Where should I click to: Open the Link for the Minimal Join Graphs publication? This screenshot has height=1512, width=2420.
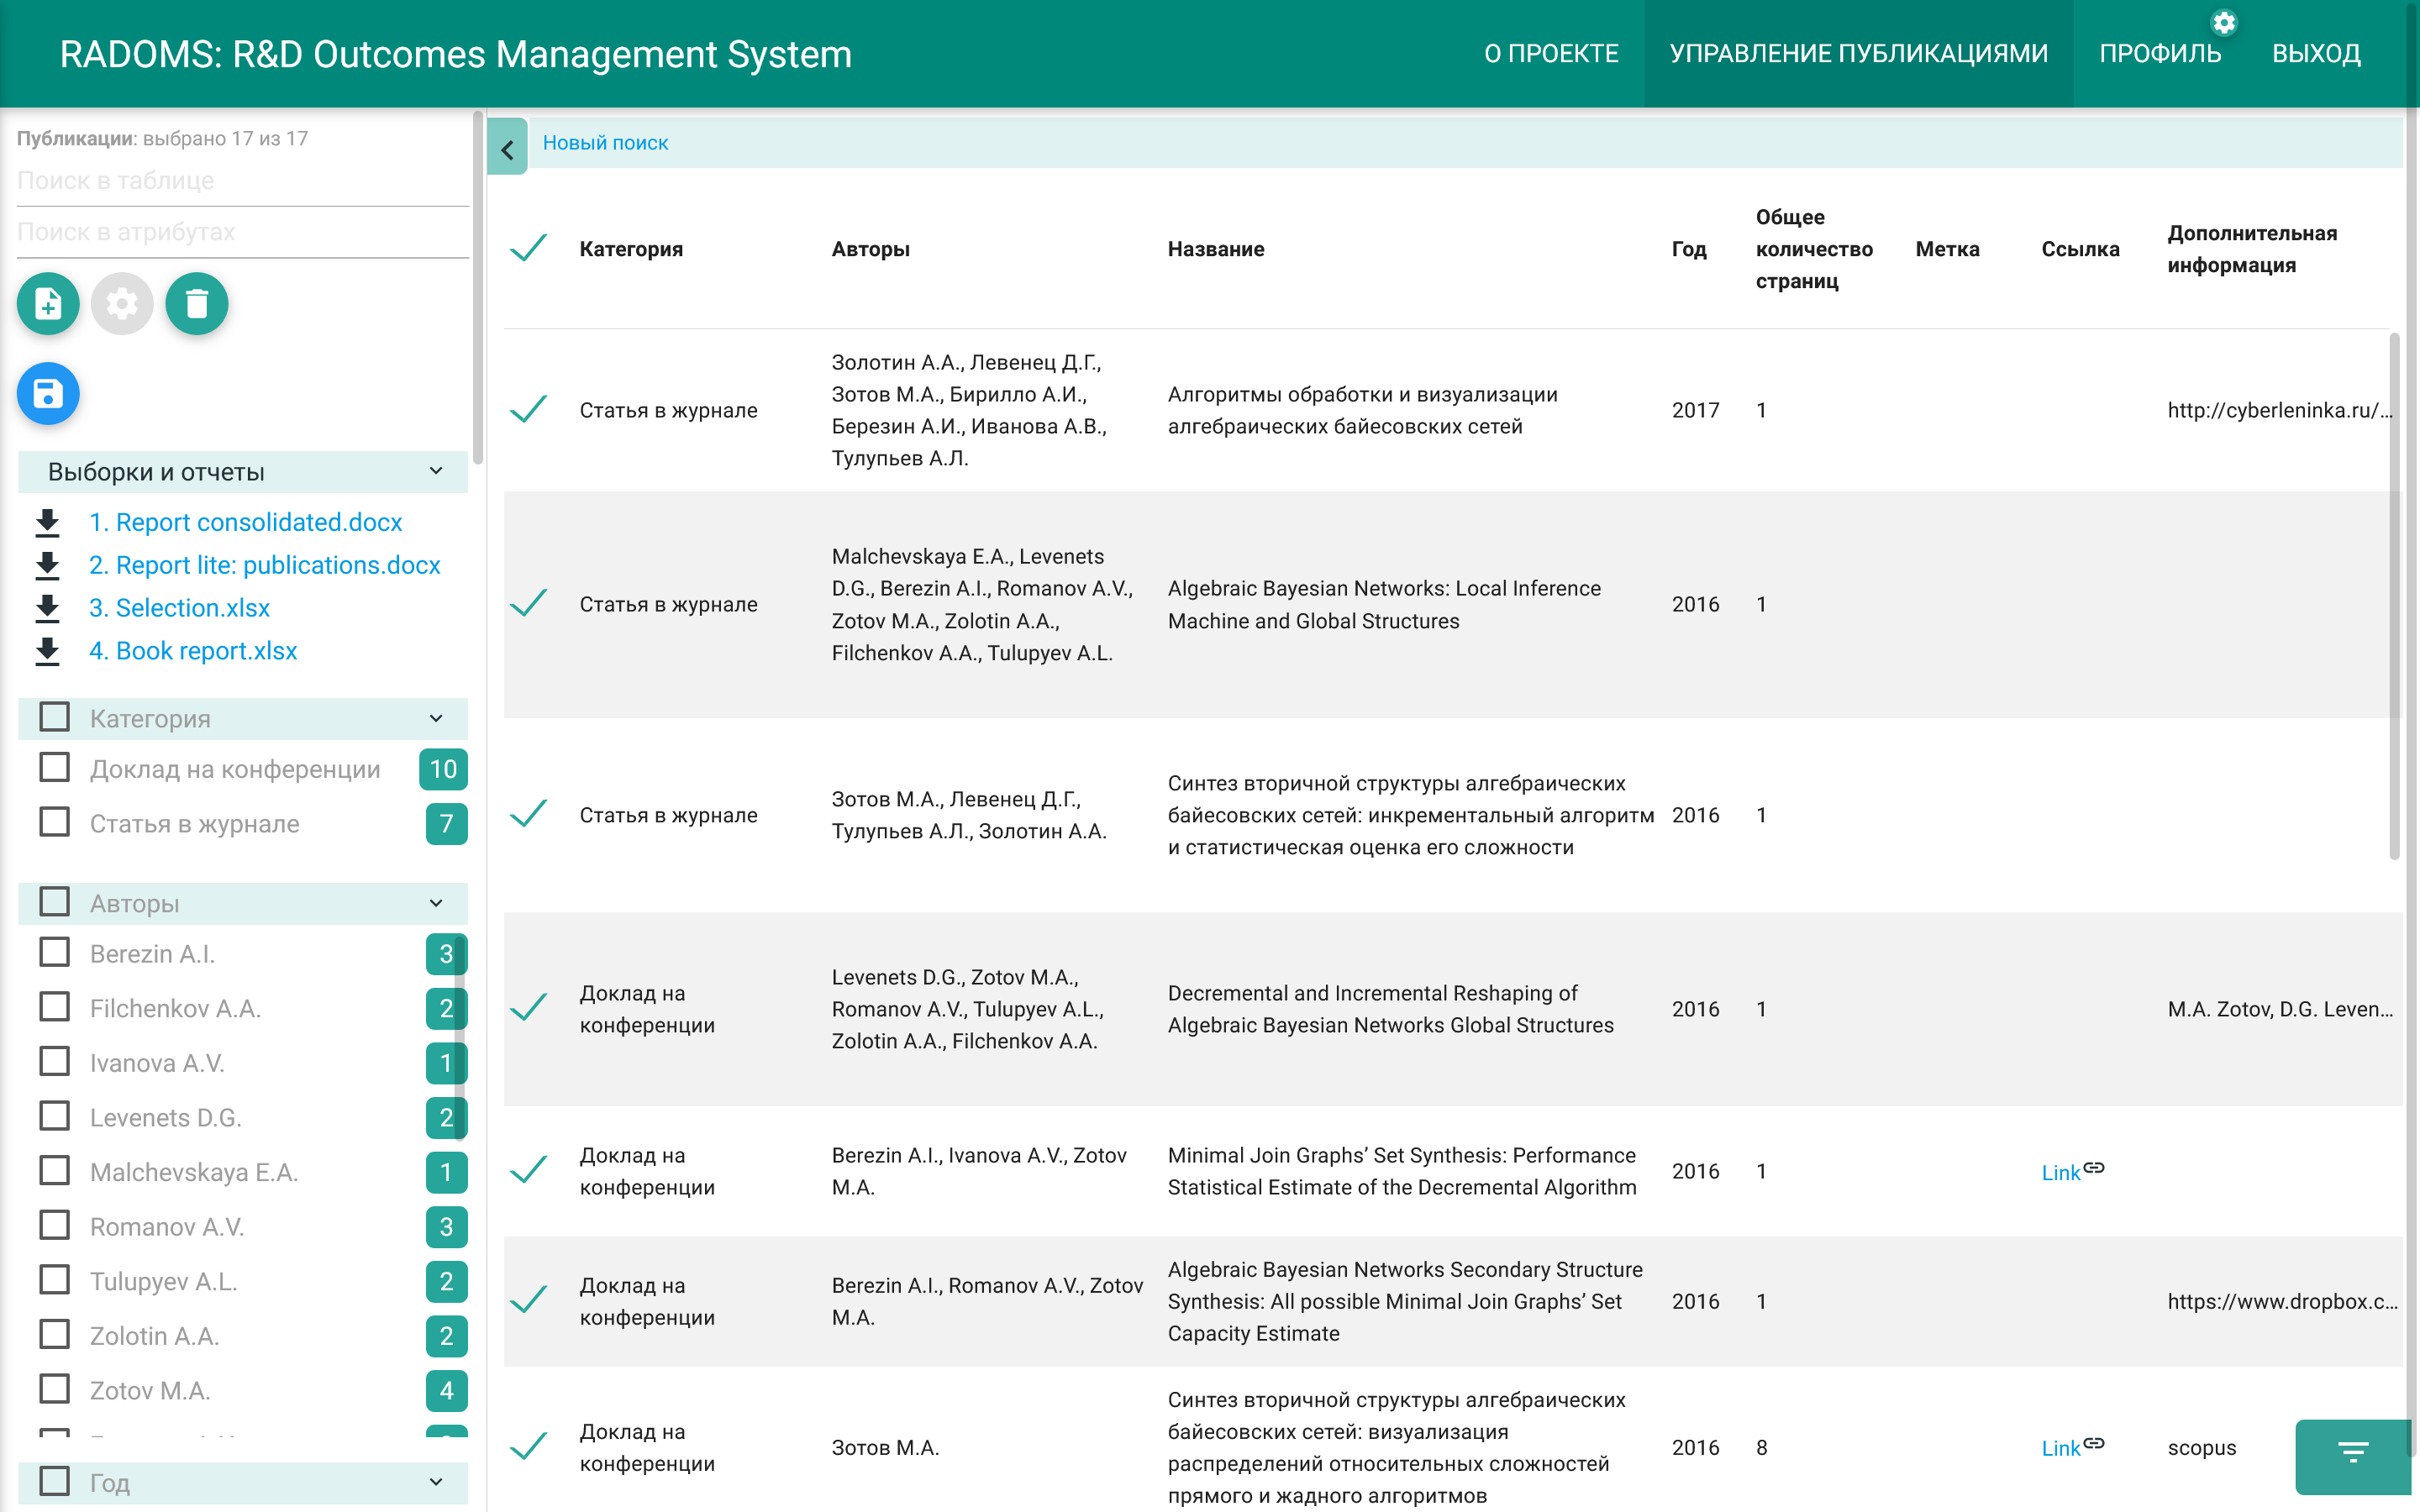[2060, 1171]
